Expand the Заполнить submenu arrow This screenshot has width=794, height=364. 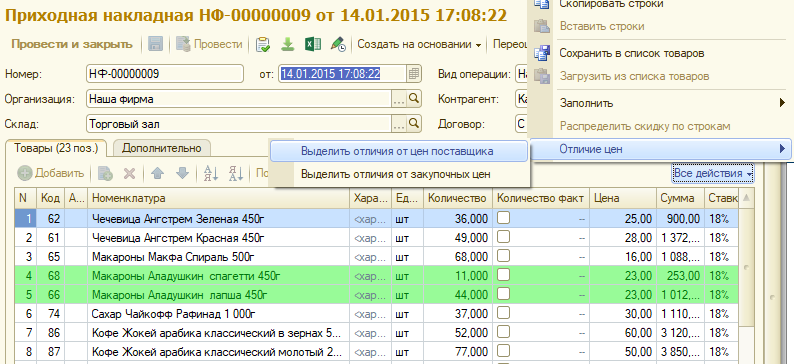click(x=782, y=103)
